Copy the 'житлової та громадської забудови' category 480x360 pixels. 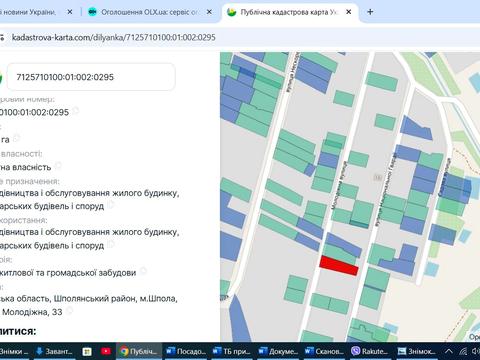143,271
